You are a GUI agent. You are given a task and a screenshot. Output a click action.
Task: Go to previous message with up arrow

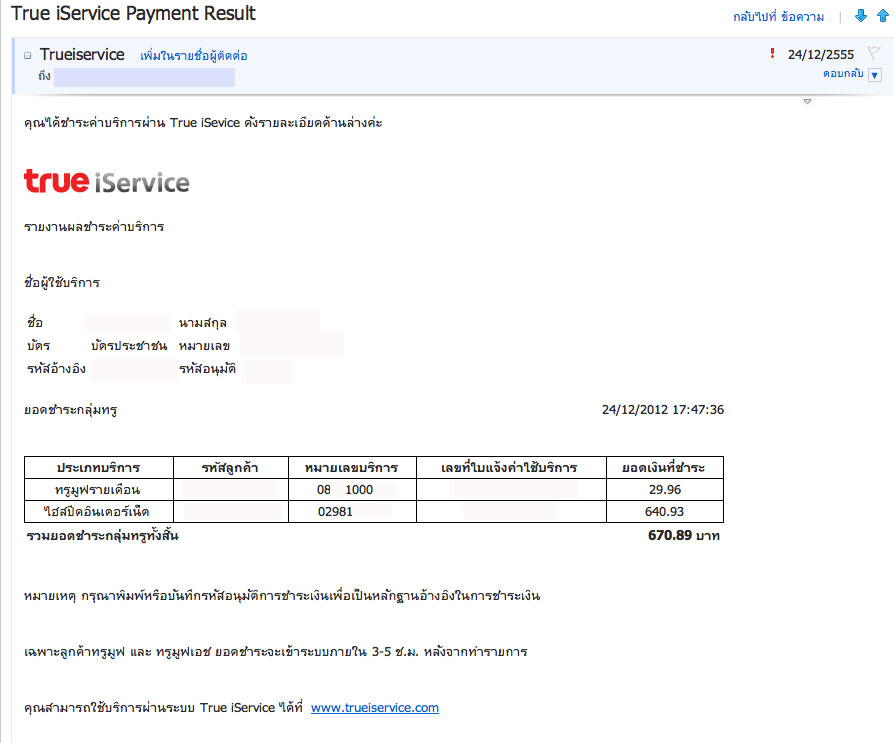883,16
